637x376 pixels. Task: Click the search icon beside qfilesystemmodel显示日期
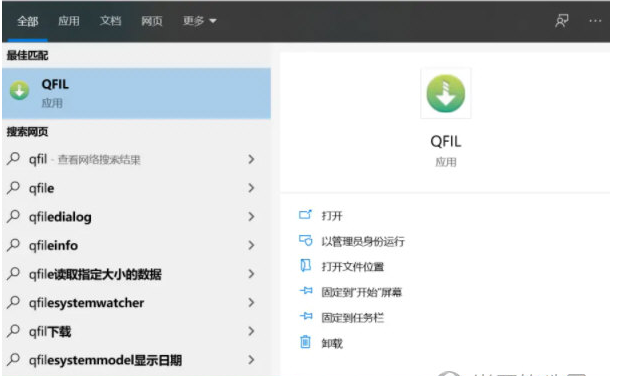point(13,359)
